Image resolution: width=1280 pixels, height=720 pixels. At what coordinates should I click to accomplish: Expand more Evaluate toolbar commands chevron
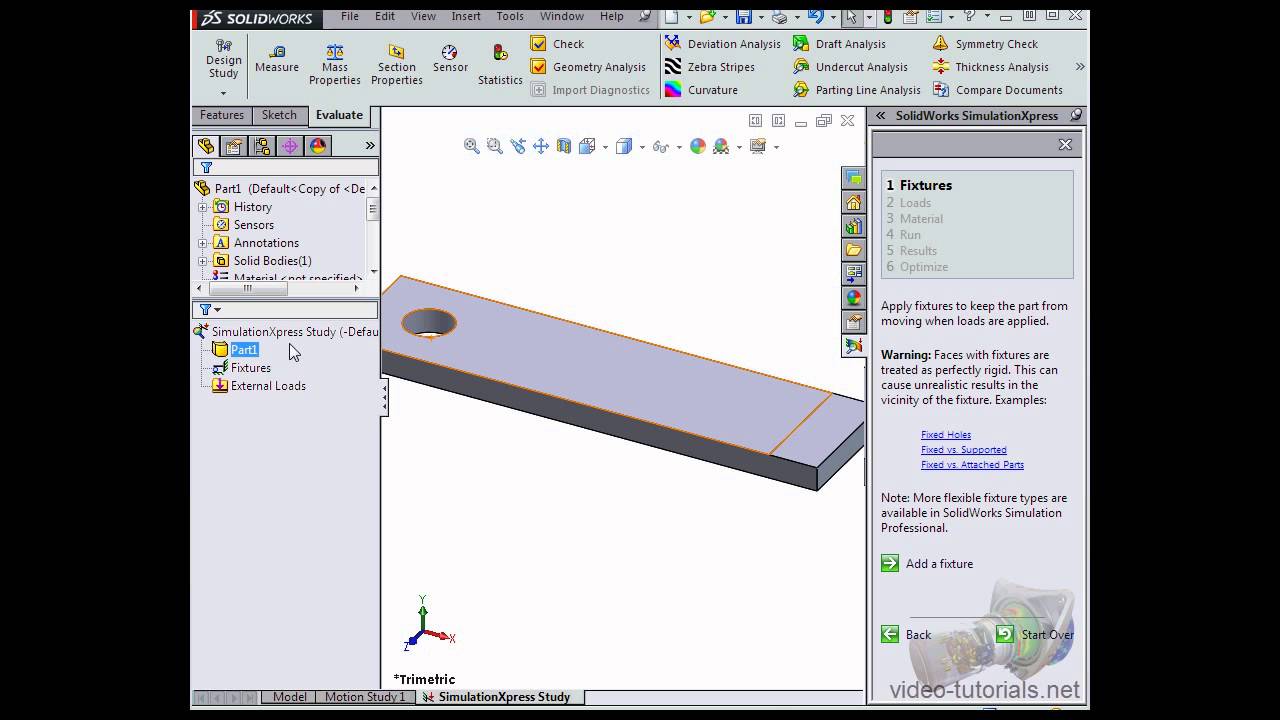click(x=1080, y=67)
